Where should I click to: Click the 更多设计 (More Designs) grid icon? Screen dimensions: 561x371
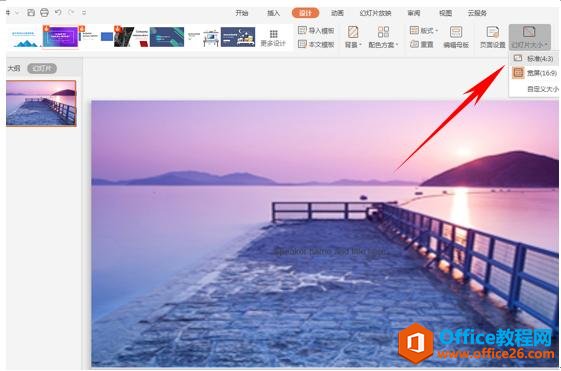(274, 34)
